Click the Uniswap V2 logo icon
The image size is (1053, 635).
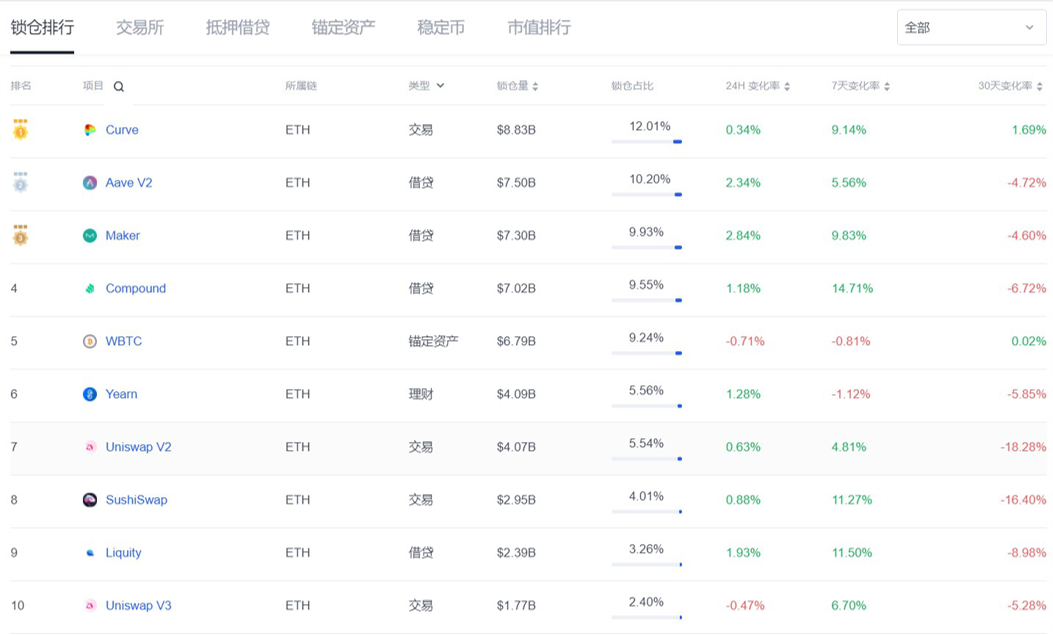click(89, 447)
